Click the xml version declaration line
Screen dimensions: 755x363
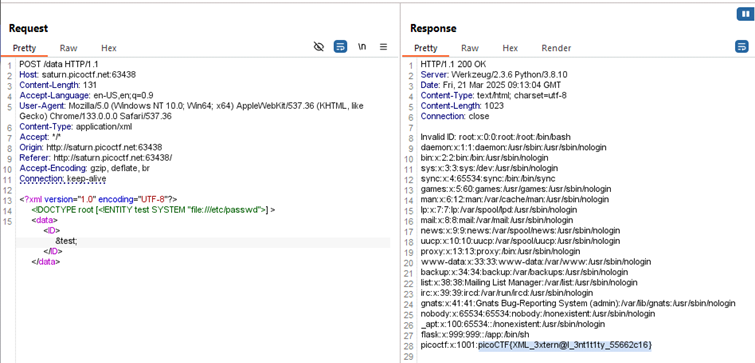pyautogui.click(x=98, y=199)
